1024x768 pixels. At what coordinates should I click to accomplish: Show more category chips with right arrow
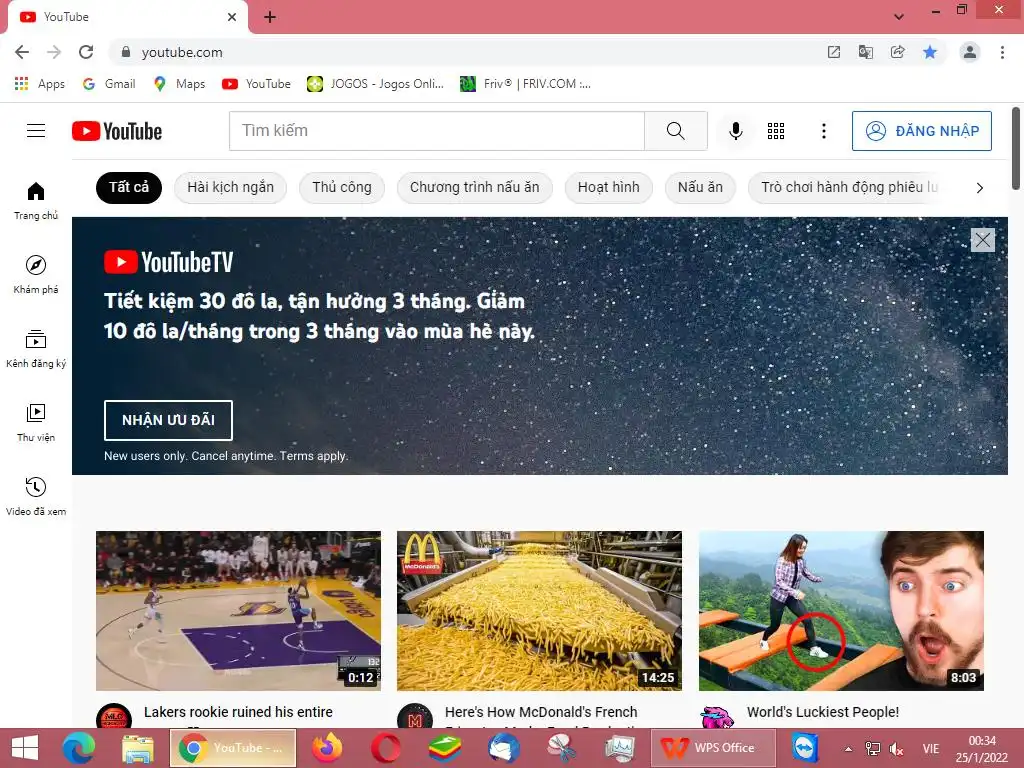pyautogui.click(x=979, y=188)
